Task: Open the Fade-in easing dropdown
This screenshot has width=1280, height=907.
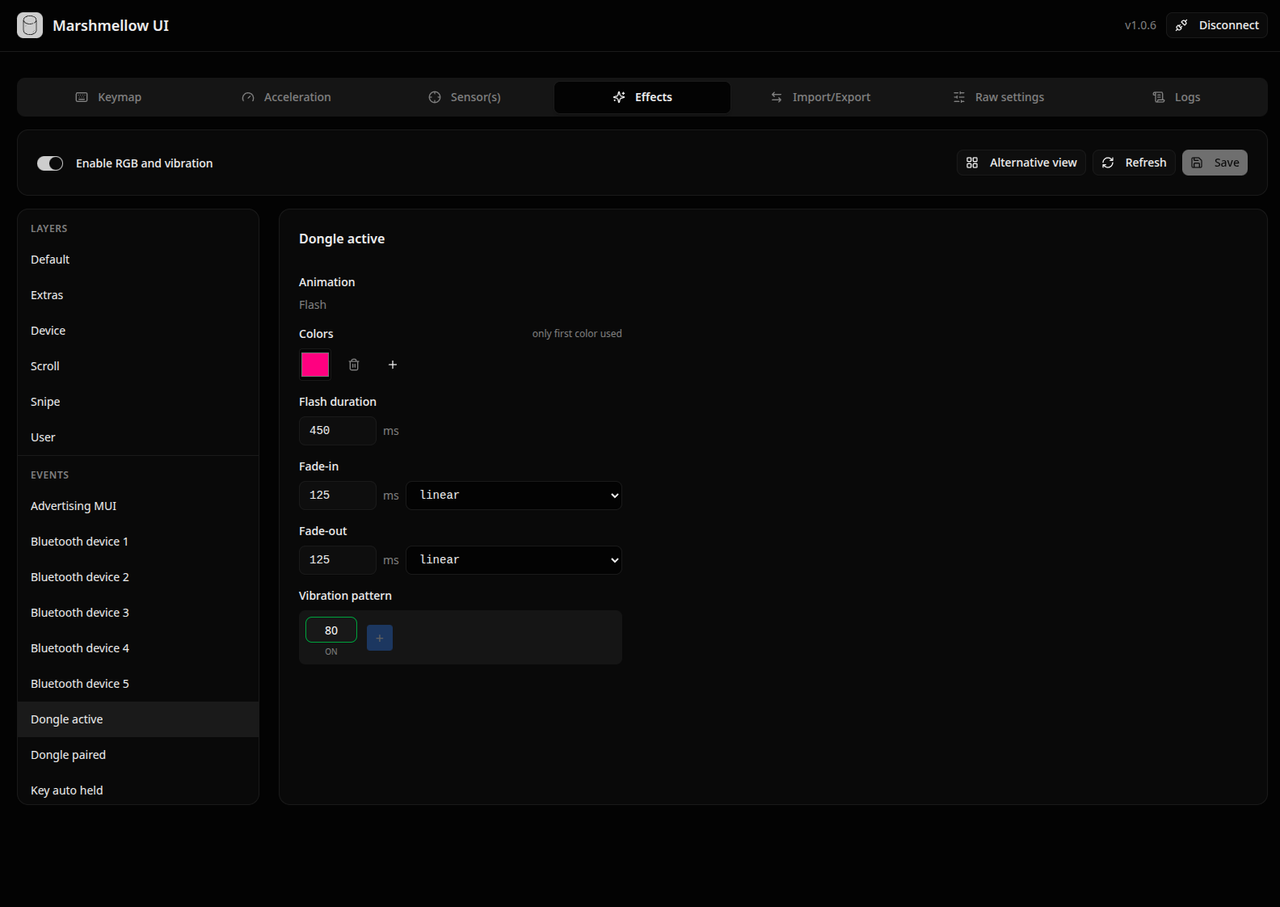Action: coord(514,495)
